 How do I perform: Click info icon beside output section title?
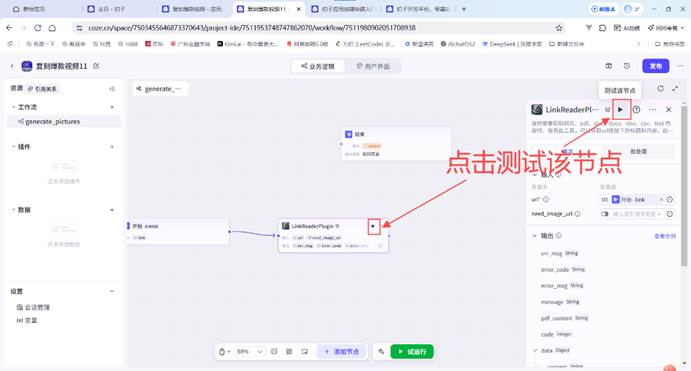click(558, 236)
